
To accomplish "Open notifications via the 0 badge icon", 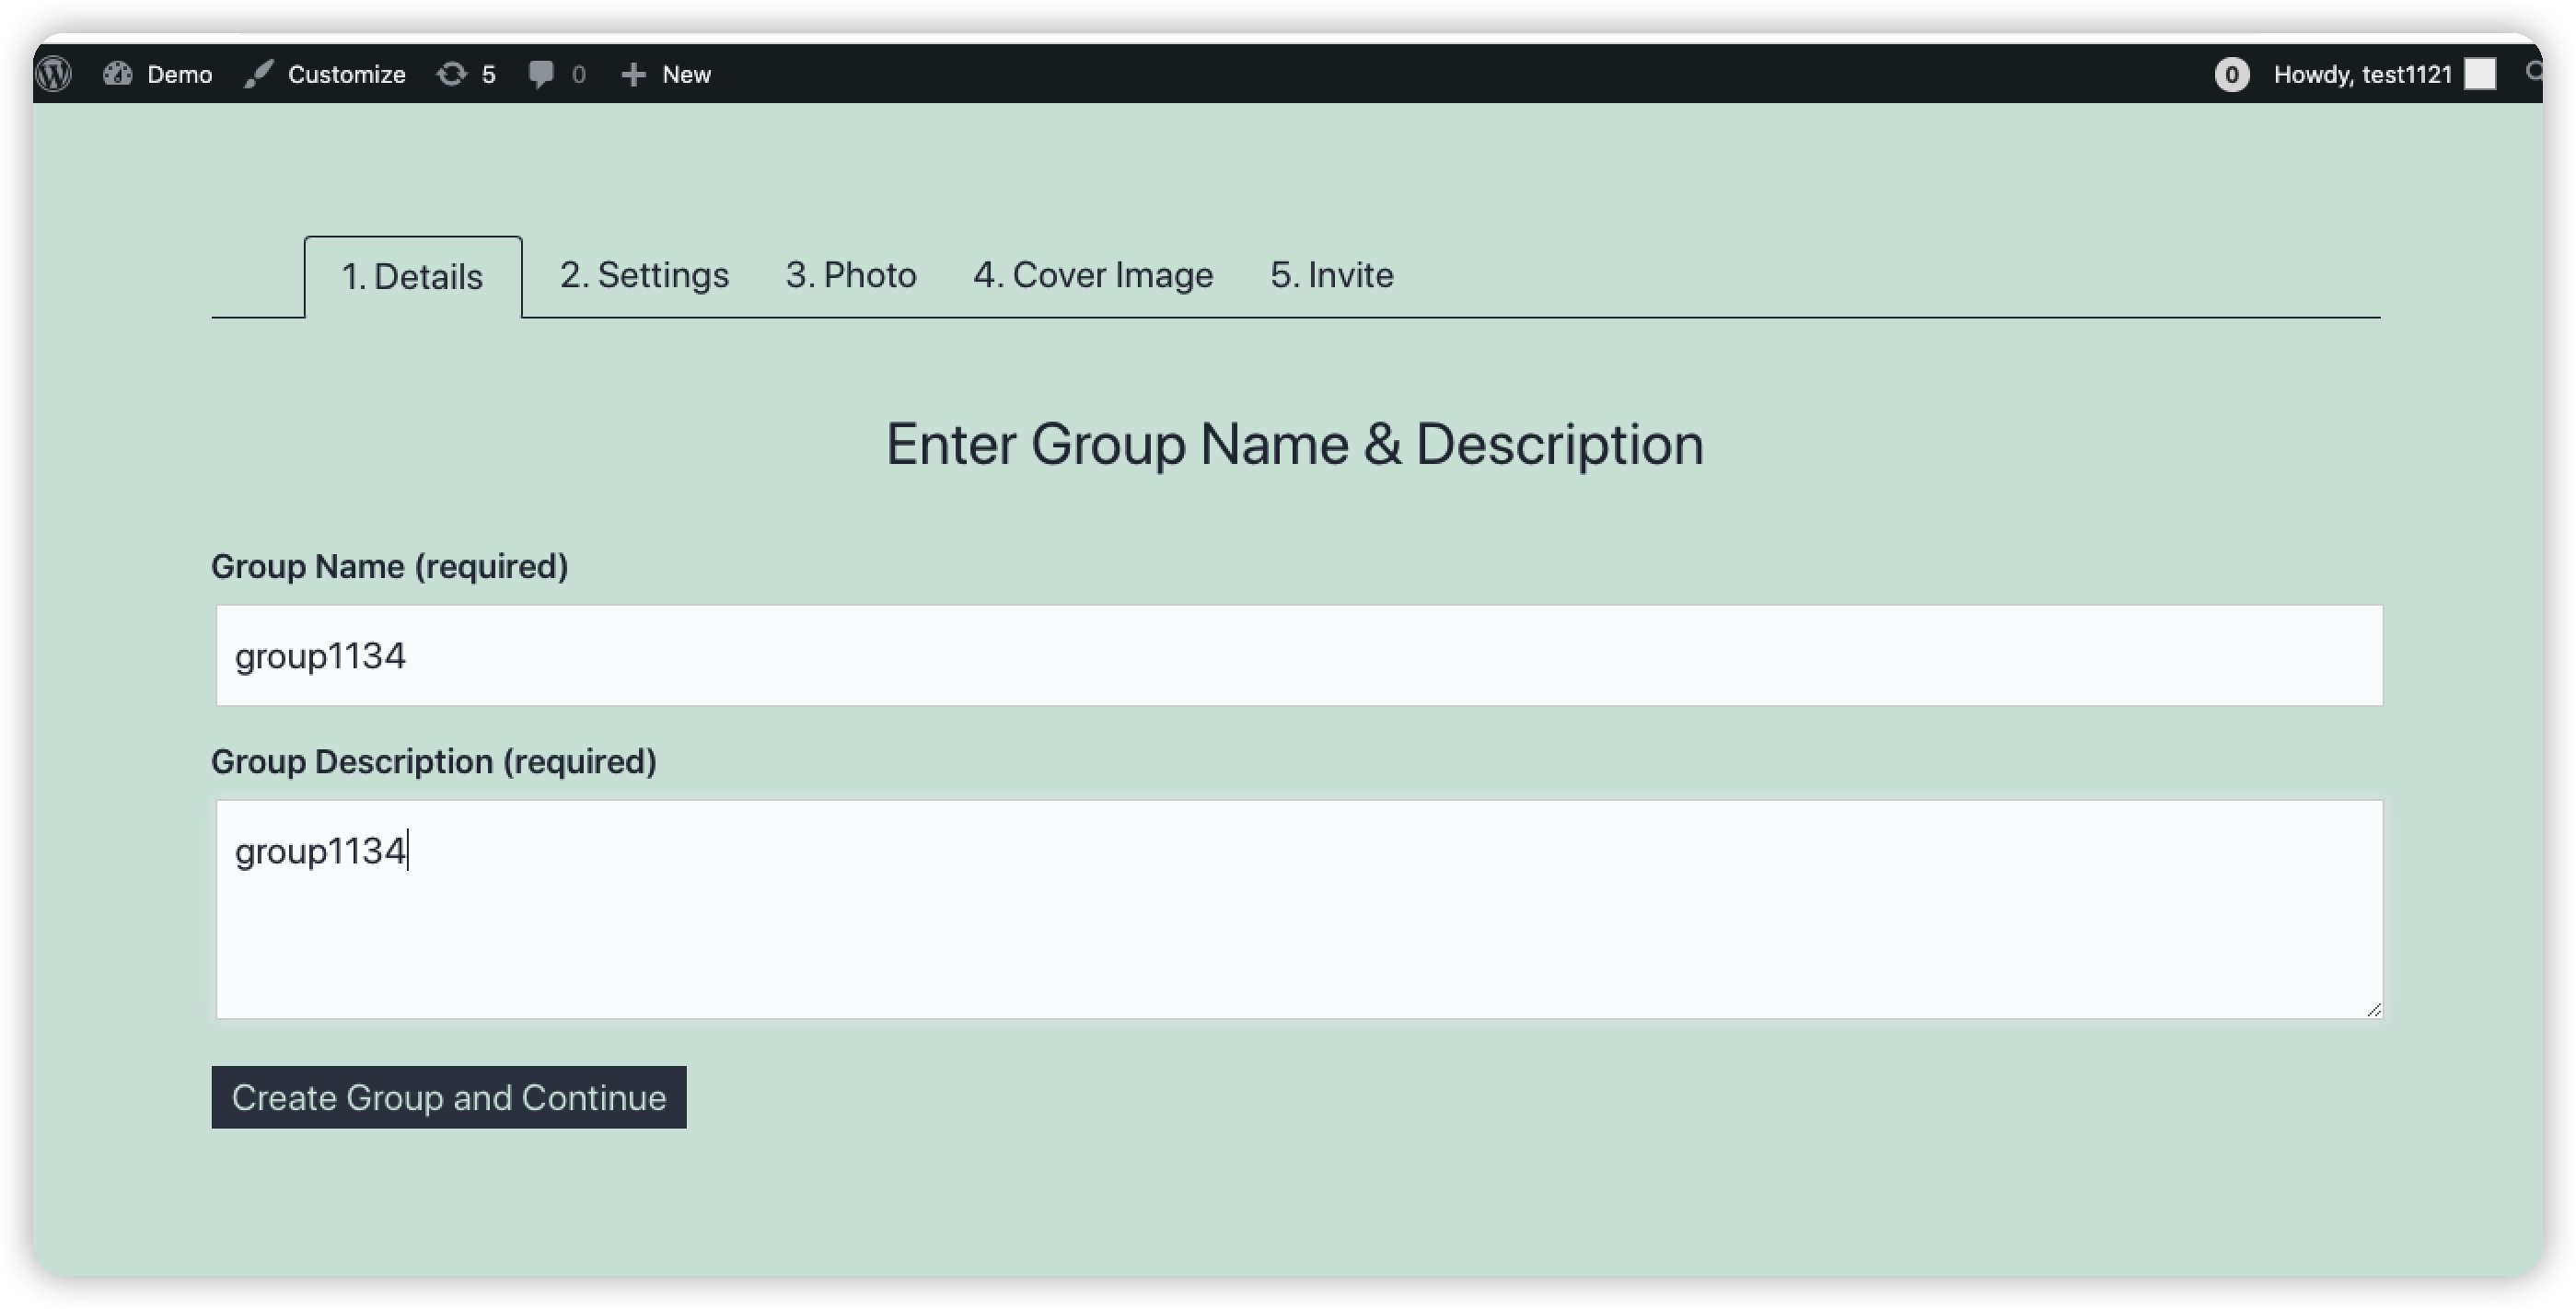I will click(2233, 75).
